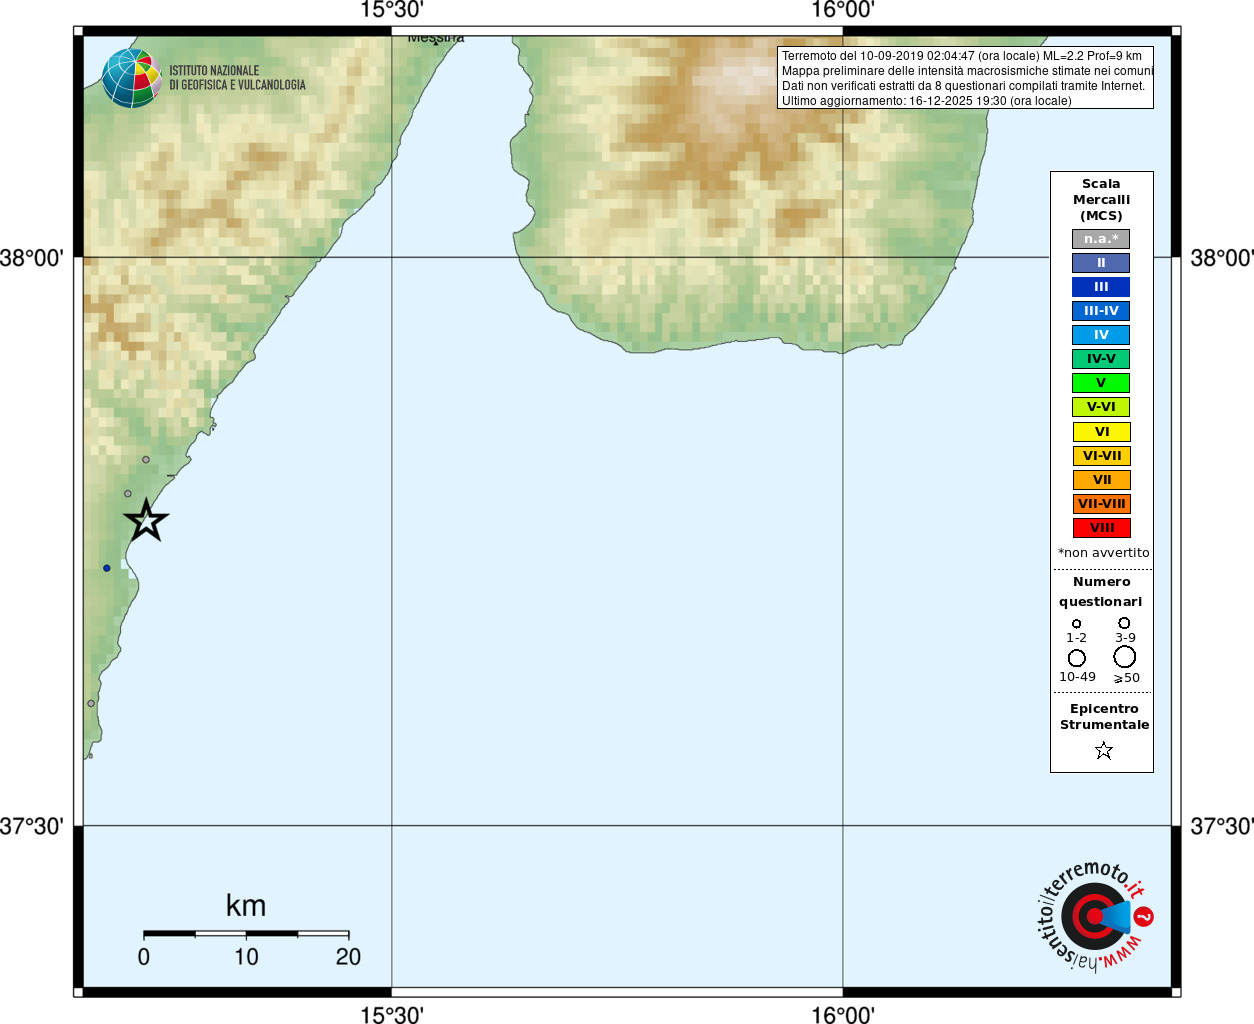The height and width of the screenshot is (1024, 1254).
Task: Click the VII-VIII legend swatch
Action: click(x=1101, y=504)
